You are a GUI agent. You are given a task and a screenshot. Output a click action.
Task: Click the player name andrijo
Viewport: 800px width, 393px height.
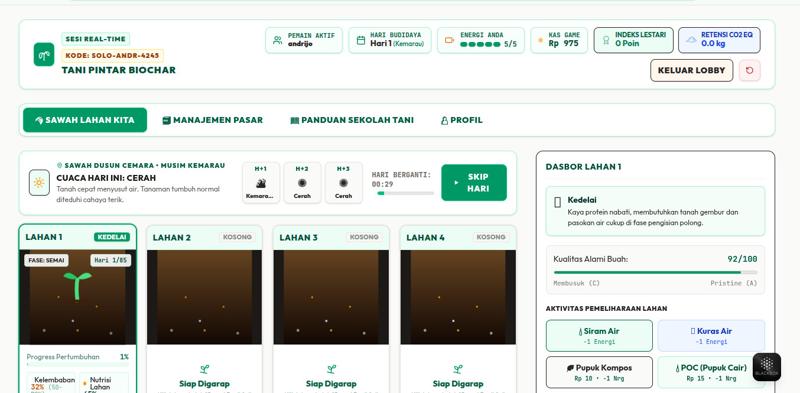click(x=300, y=44)
